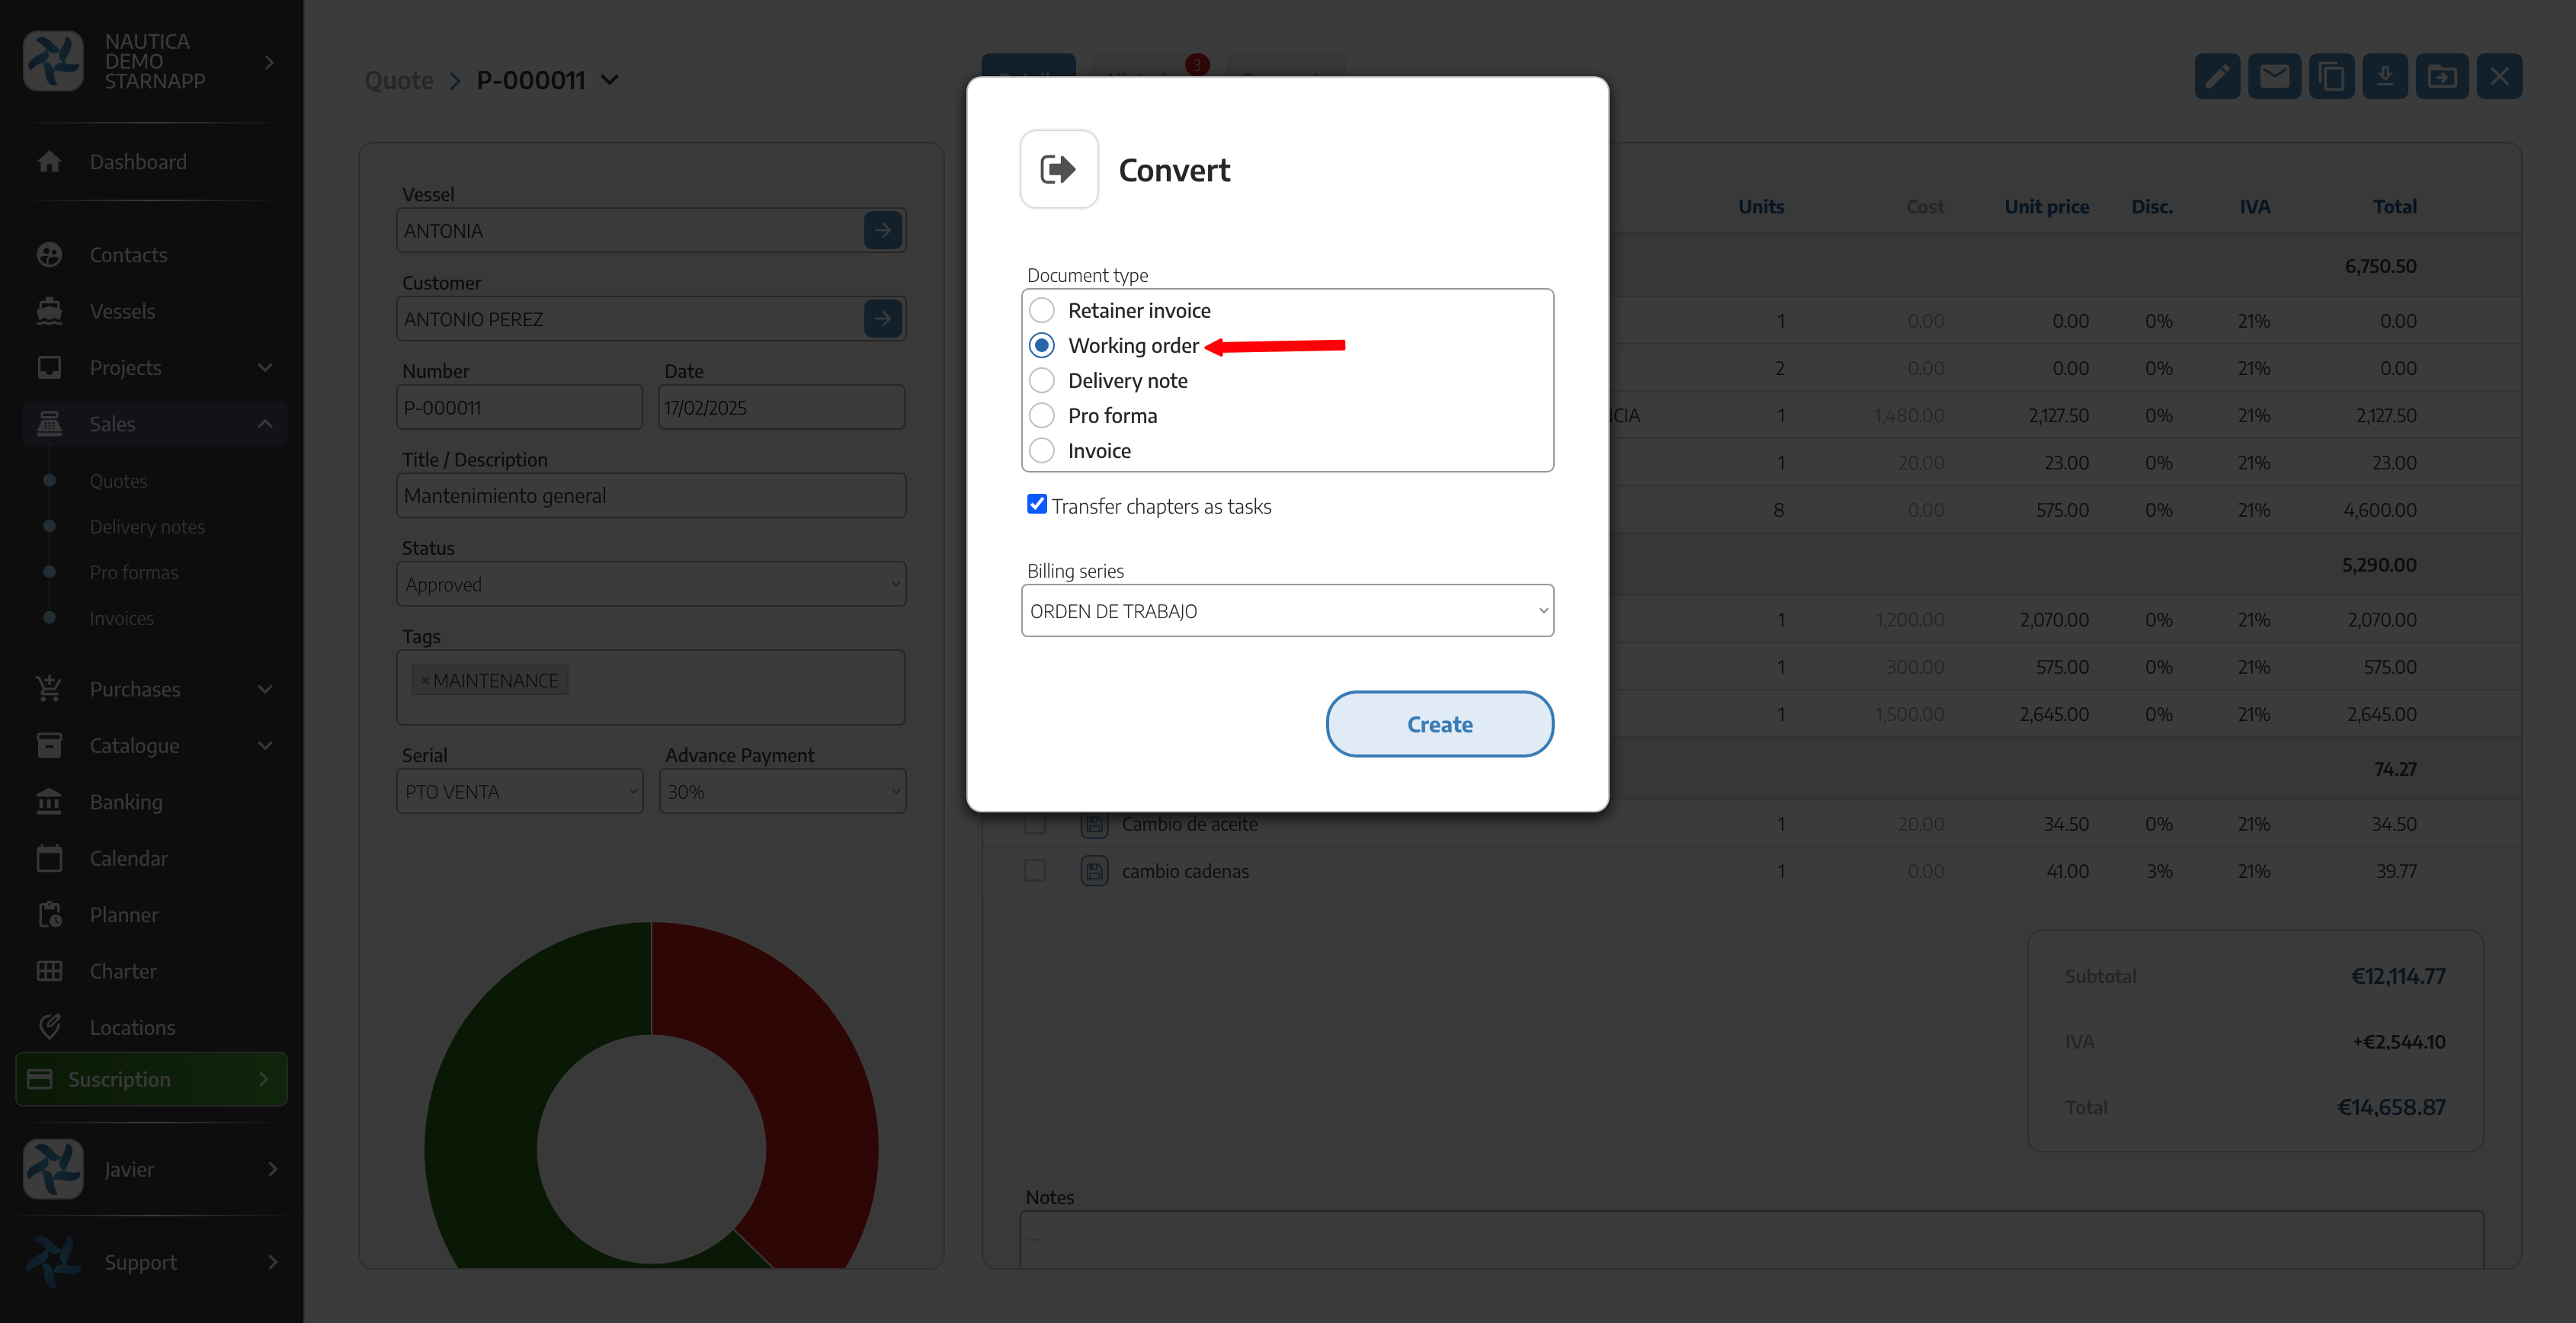Screen dimensions: 2576x1323
Task: Open the Serial dropdown PTO VENTA
Action: pos(520,791)
